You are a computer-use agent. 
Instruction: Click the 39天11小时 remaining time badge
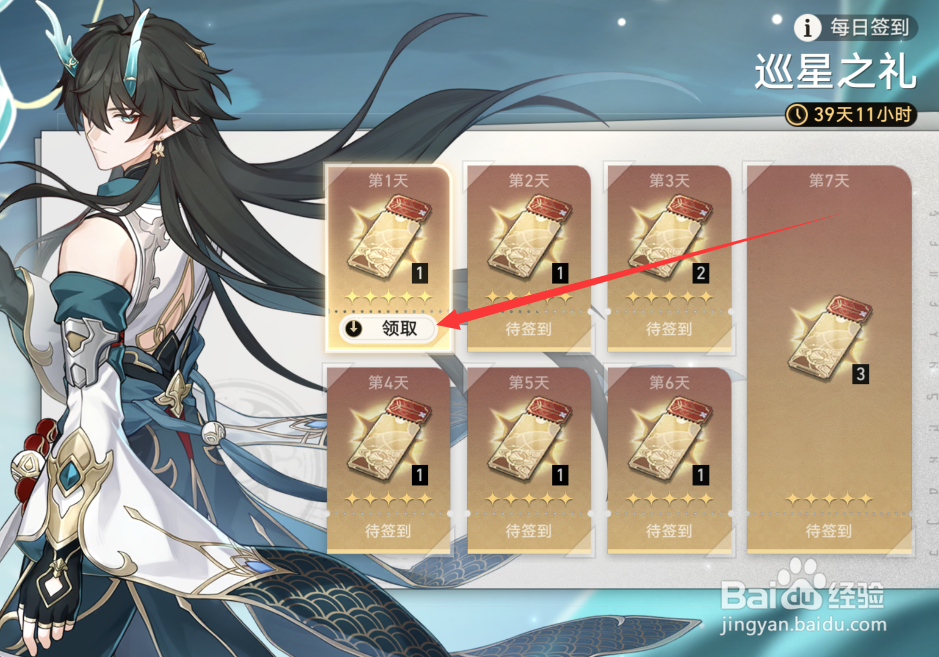[851, 114]
